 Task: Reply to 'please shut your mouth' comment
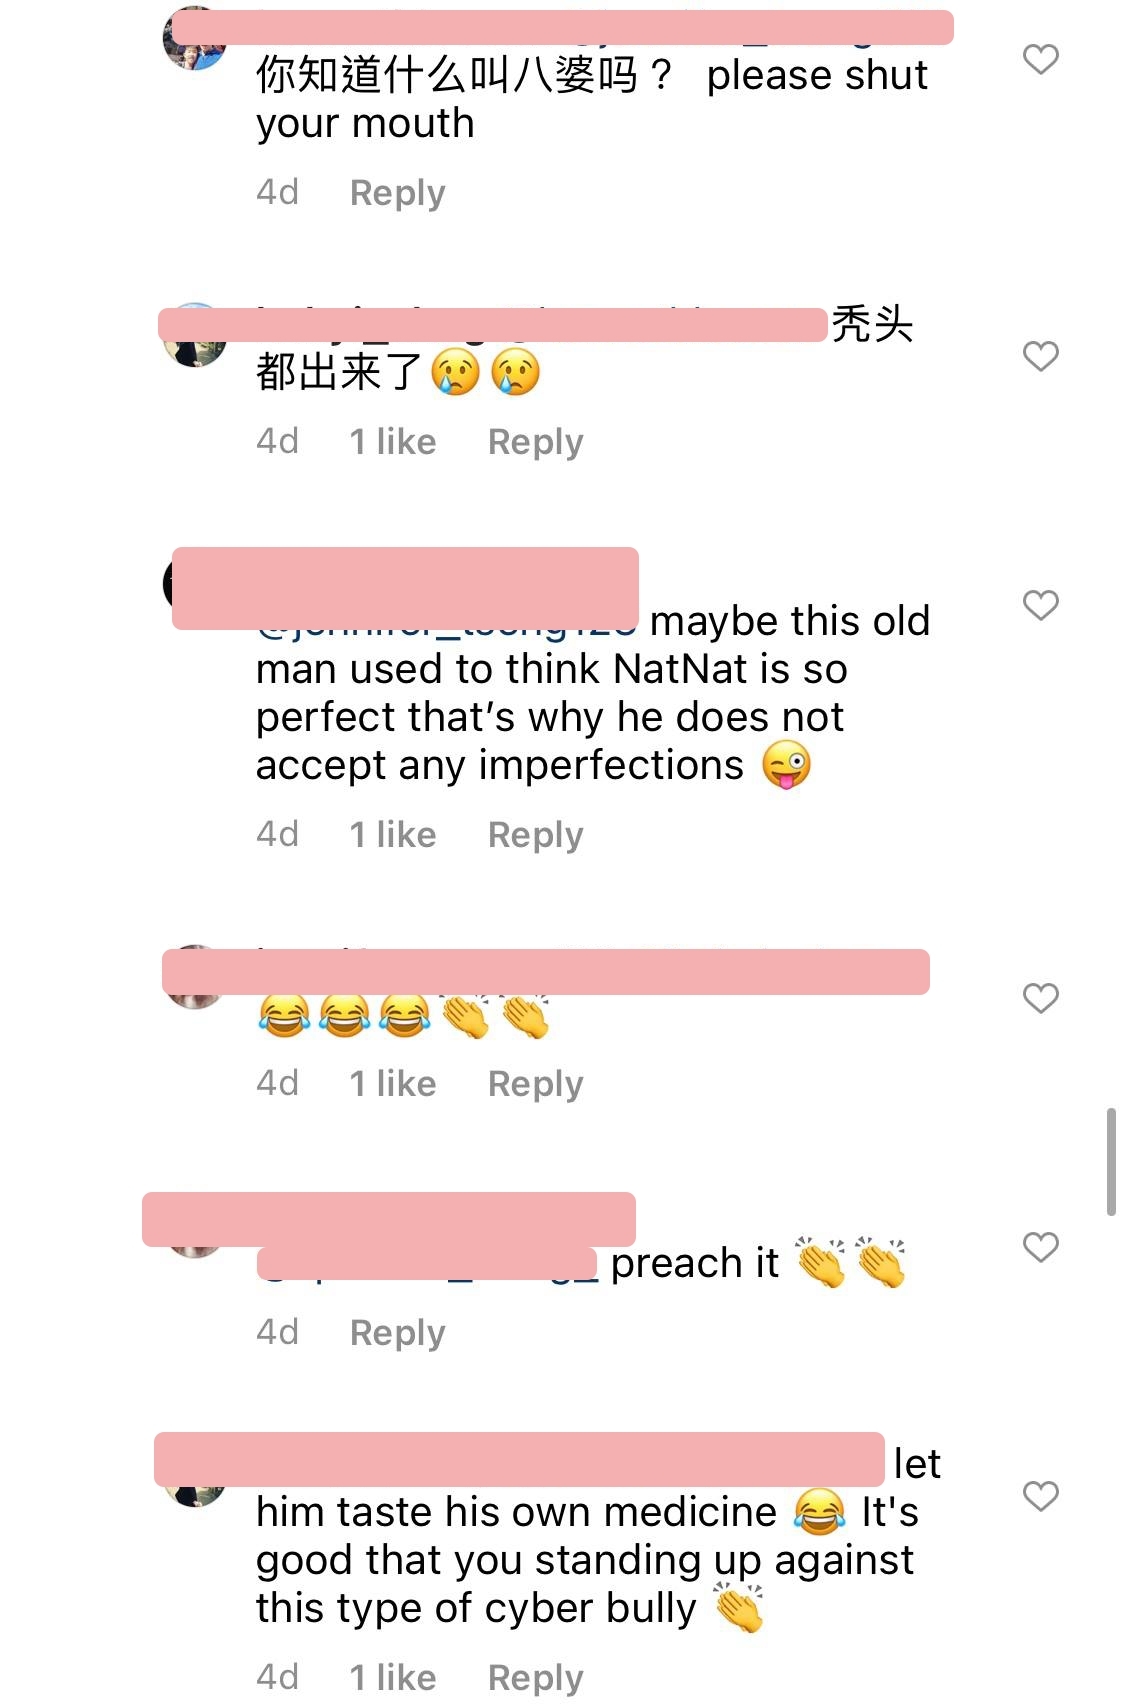pos(397,192)
